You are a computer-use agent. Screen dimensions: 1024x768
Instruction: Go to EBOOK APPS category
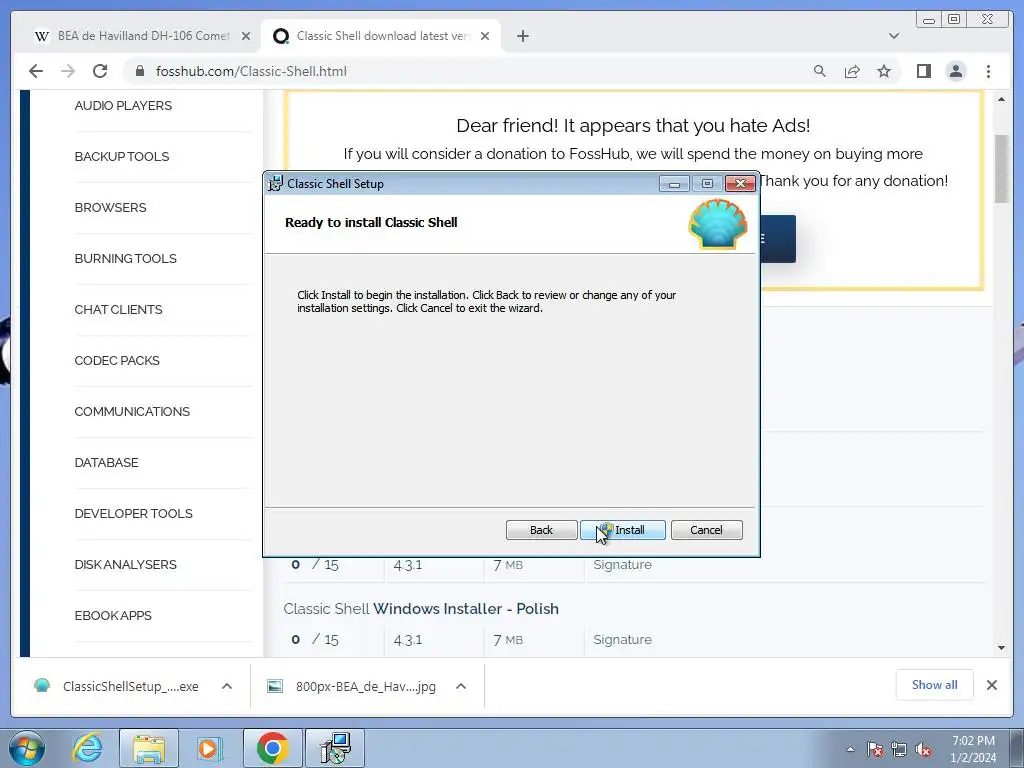[x=113, y=615]
